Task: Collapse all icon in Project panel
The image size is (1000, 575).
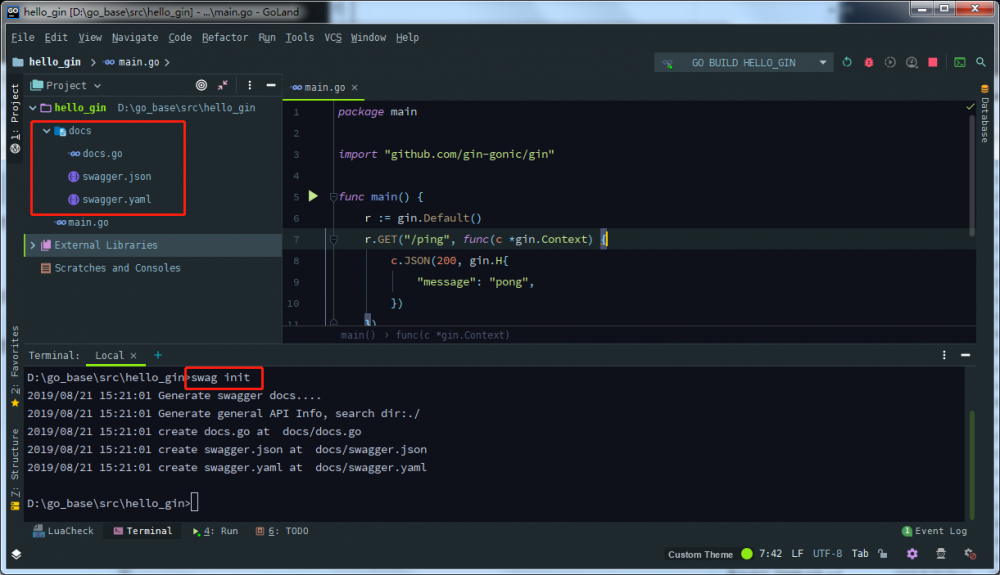Action: [x=223, y=85]
